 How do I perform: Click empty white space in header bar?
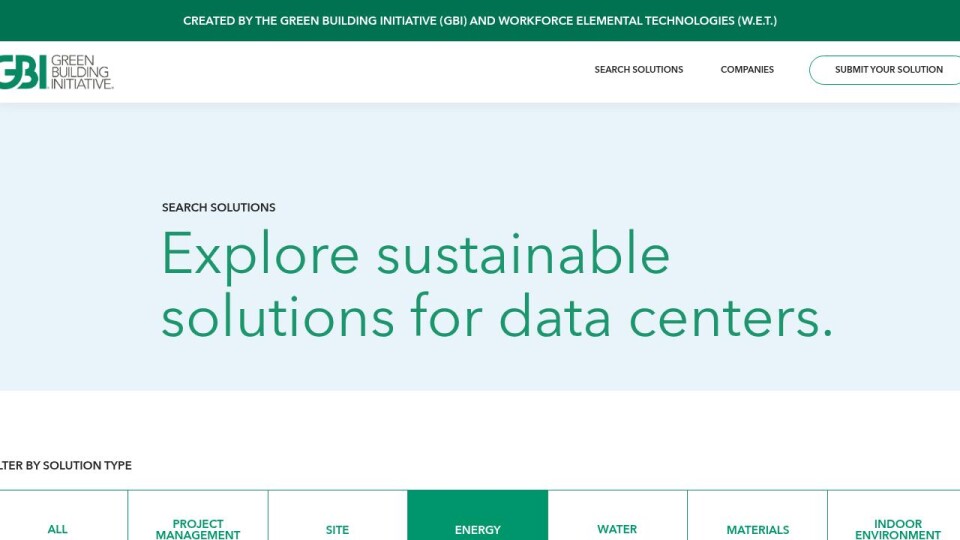(350, 72)
